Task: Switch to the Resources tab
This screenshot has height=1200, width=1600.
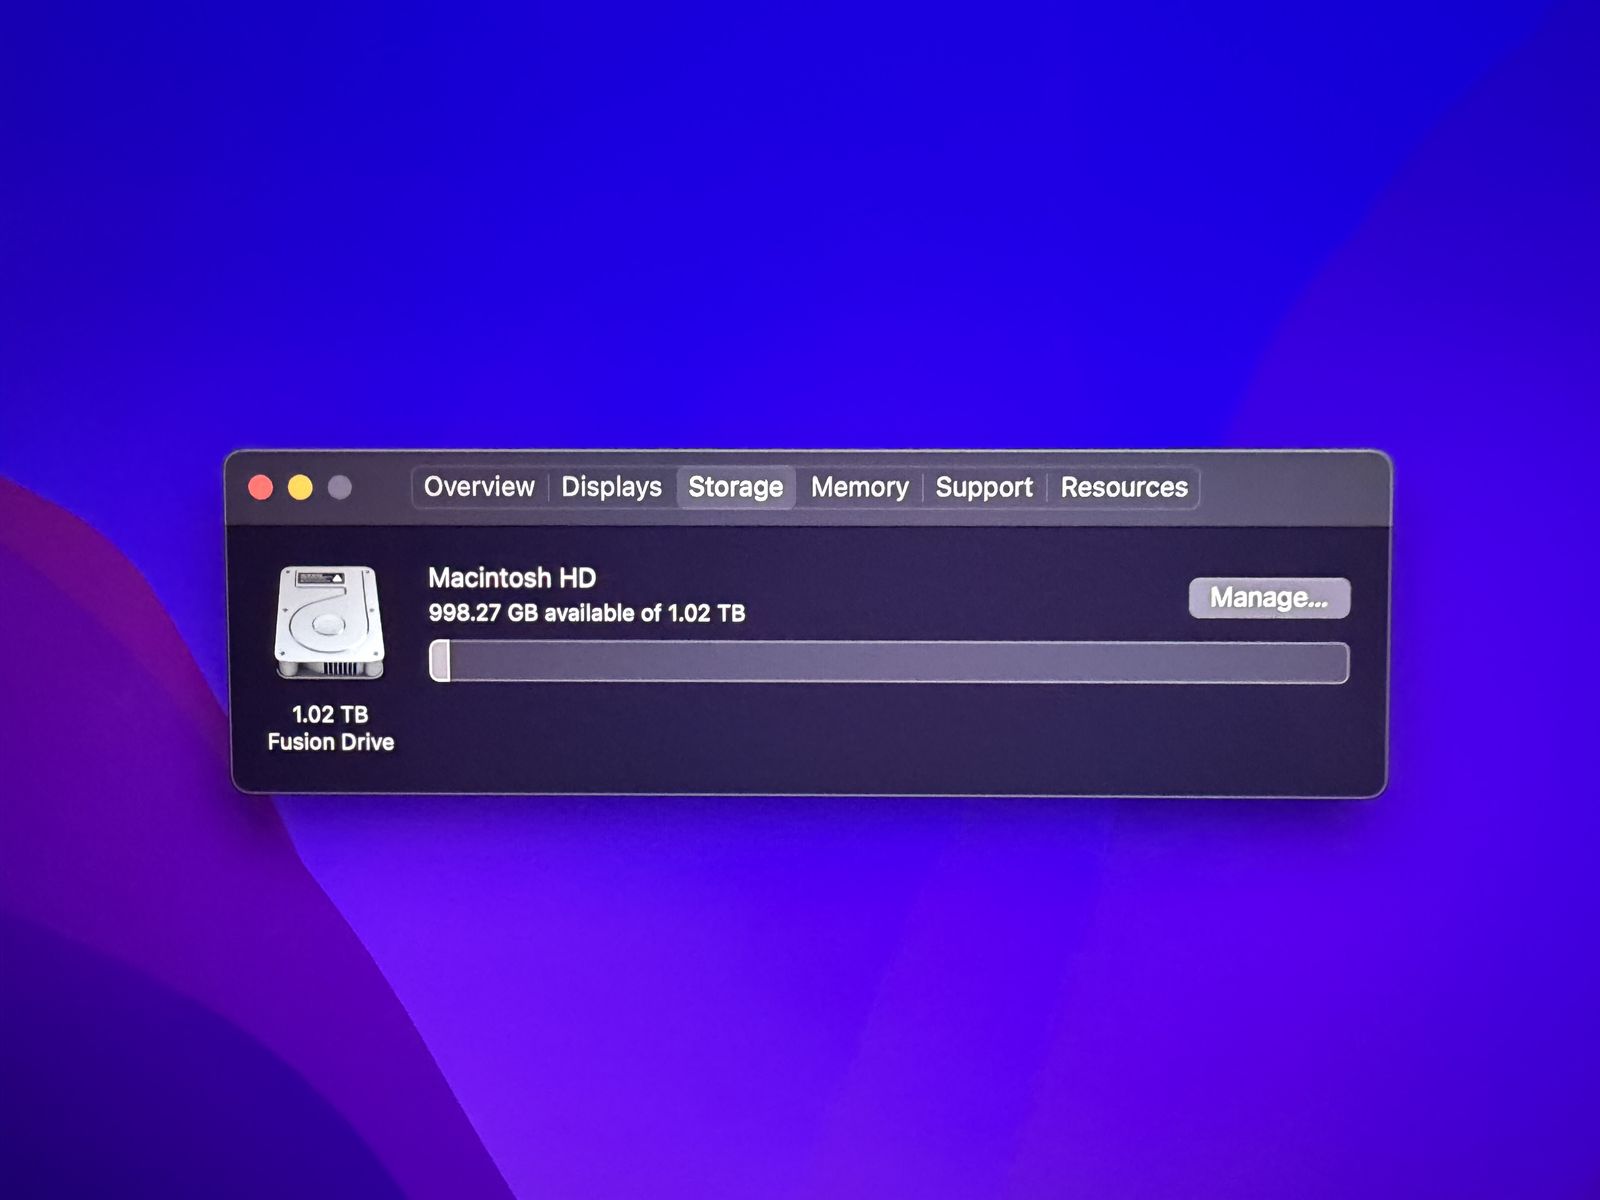Action: 1124,487
